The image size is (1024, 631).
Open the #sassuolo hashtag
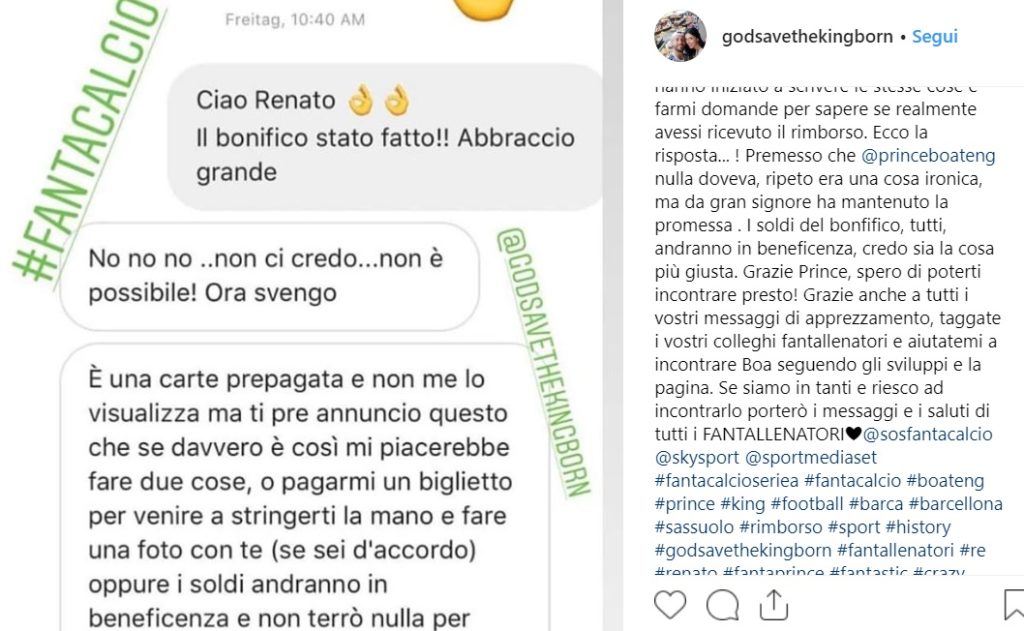pyautogui.click(x=694, y=527)
